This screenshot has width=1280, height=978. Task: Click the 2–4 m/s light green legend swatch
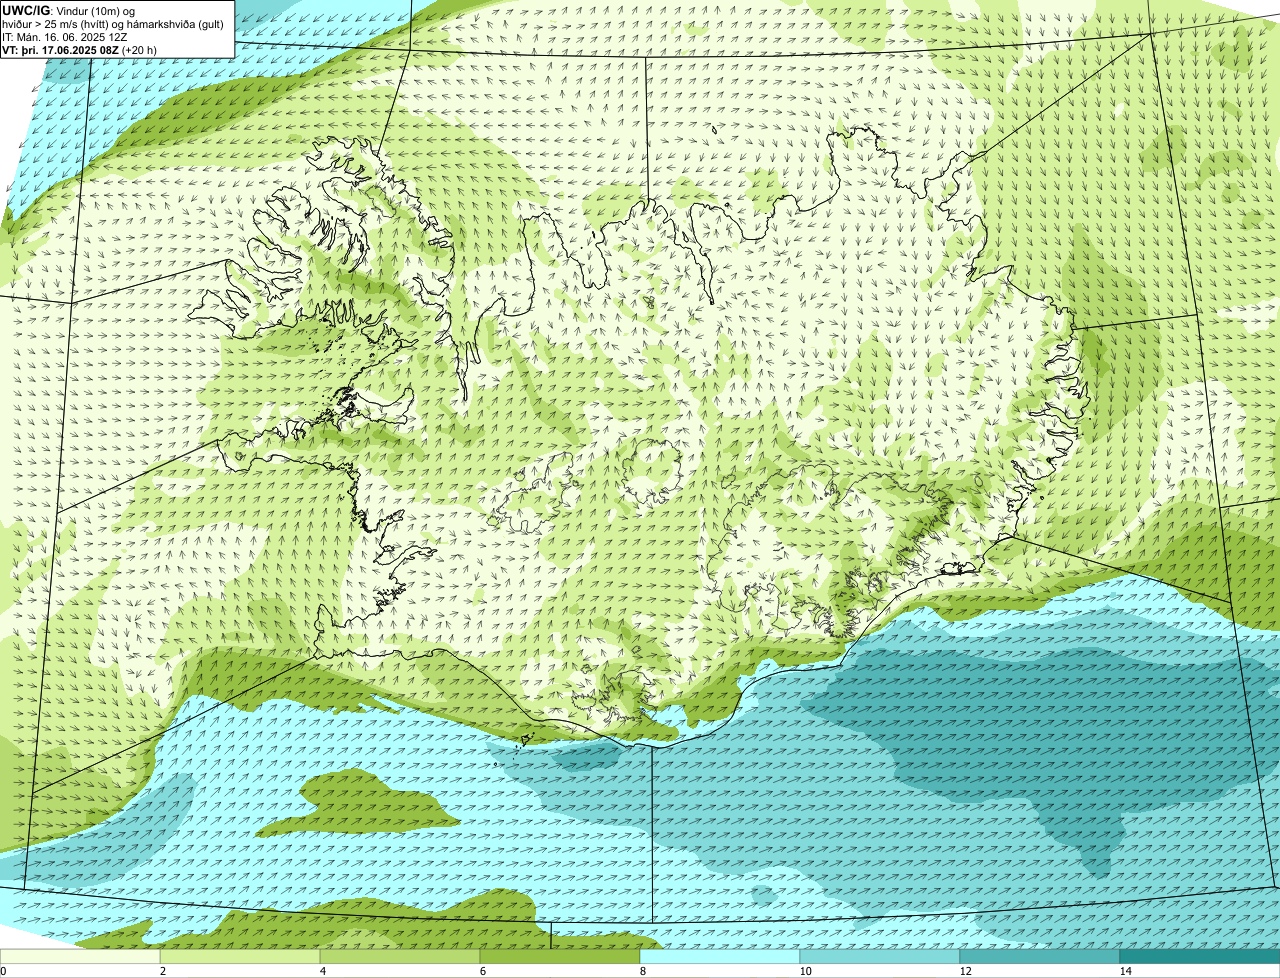(240, 956)
